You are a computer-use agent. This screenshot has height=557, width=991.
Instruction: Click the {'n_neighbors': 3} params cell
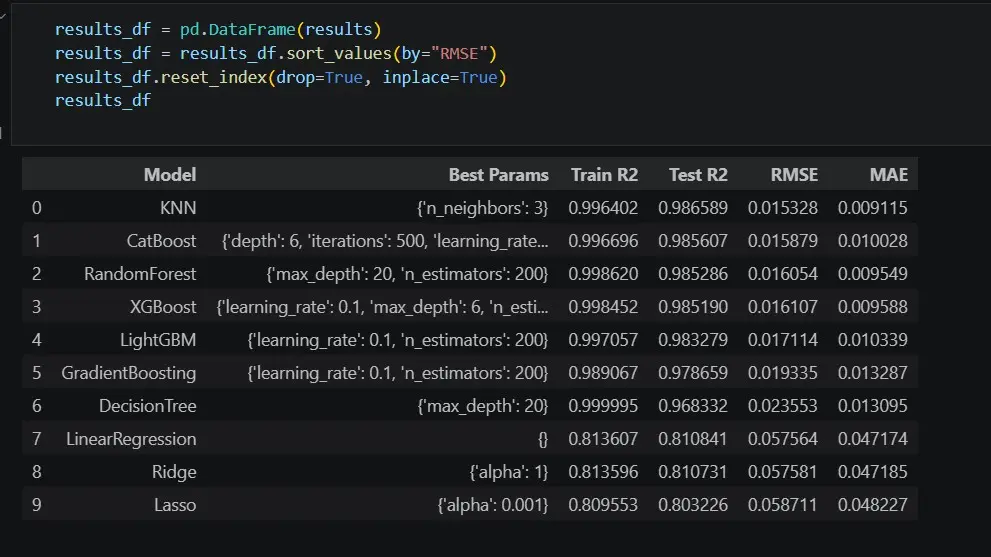(482, 208)
